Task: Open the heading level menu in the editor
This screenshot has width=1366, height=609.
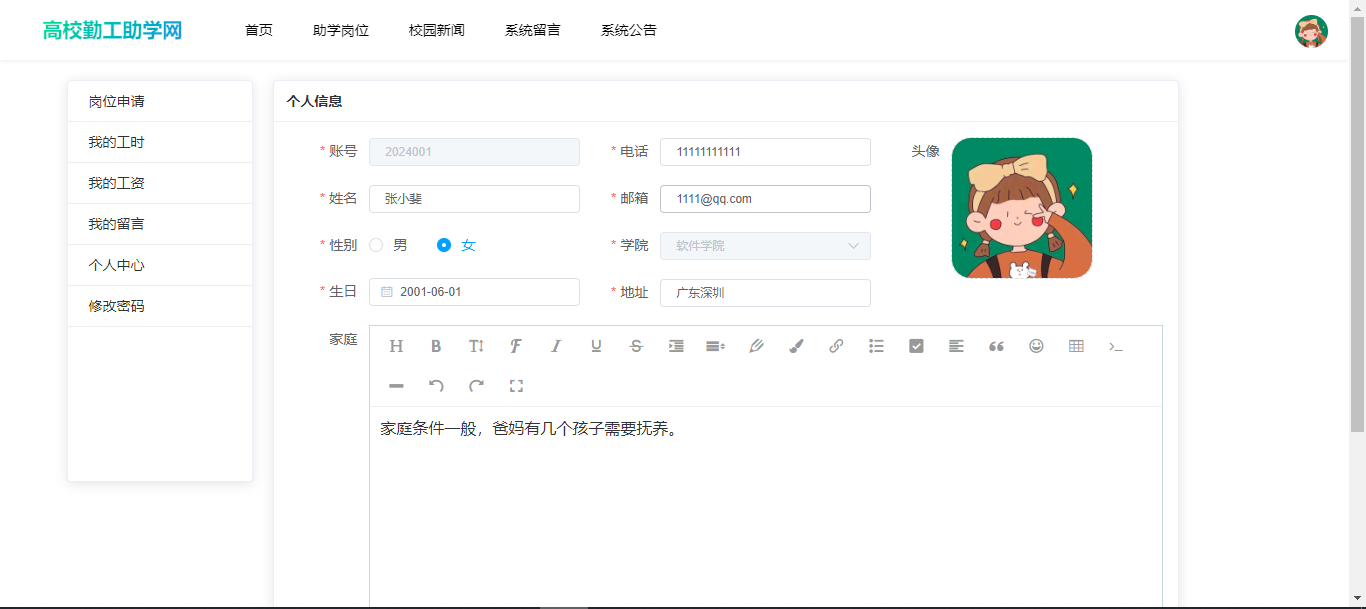Action: (396, 346)
